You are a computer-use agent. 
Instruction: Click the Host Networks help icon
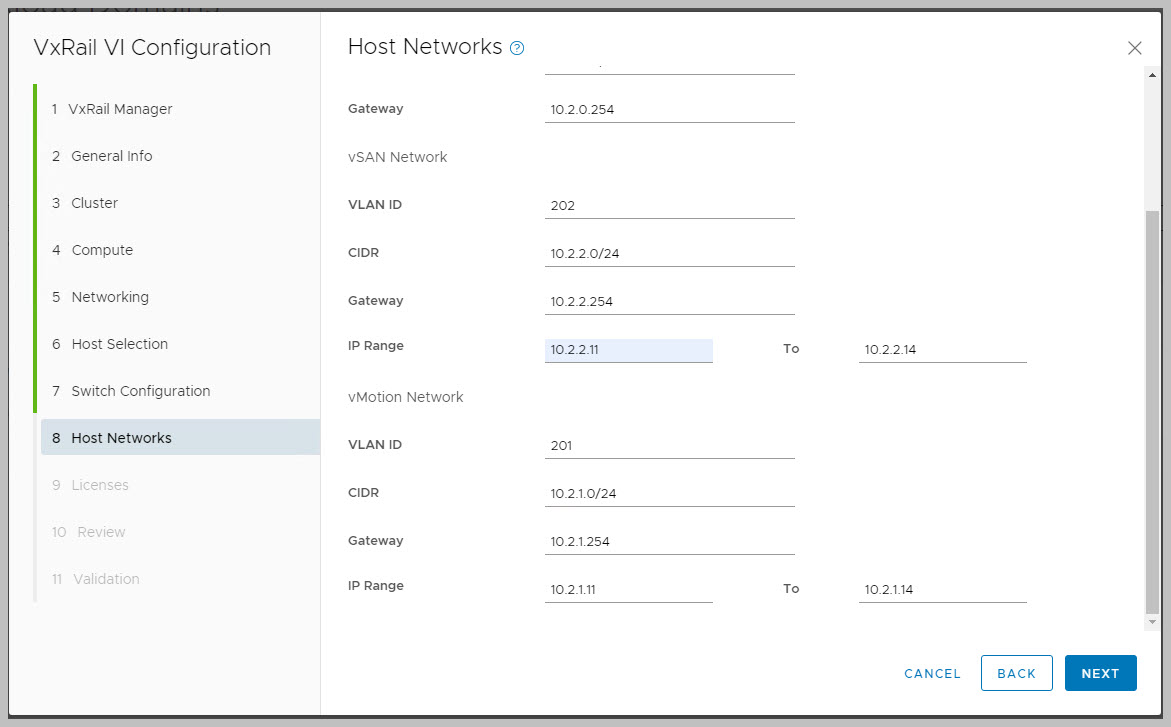(x=517, y=48)
